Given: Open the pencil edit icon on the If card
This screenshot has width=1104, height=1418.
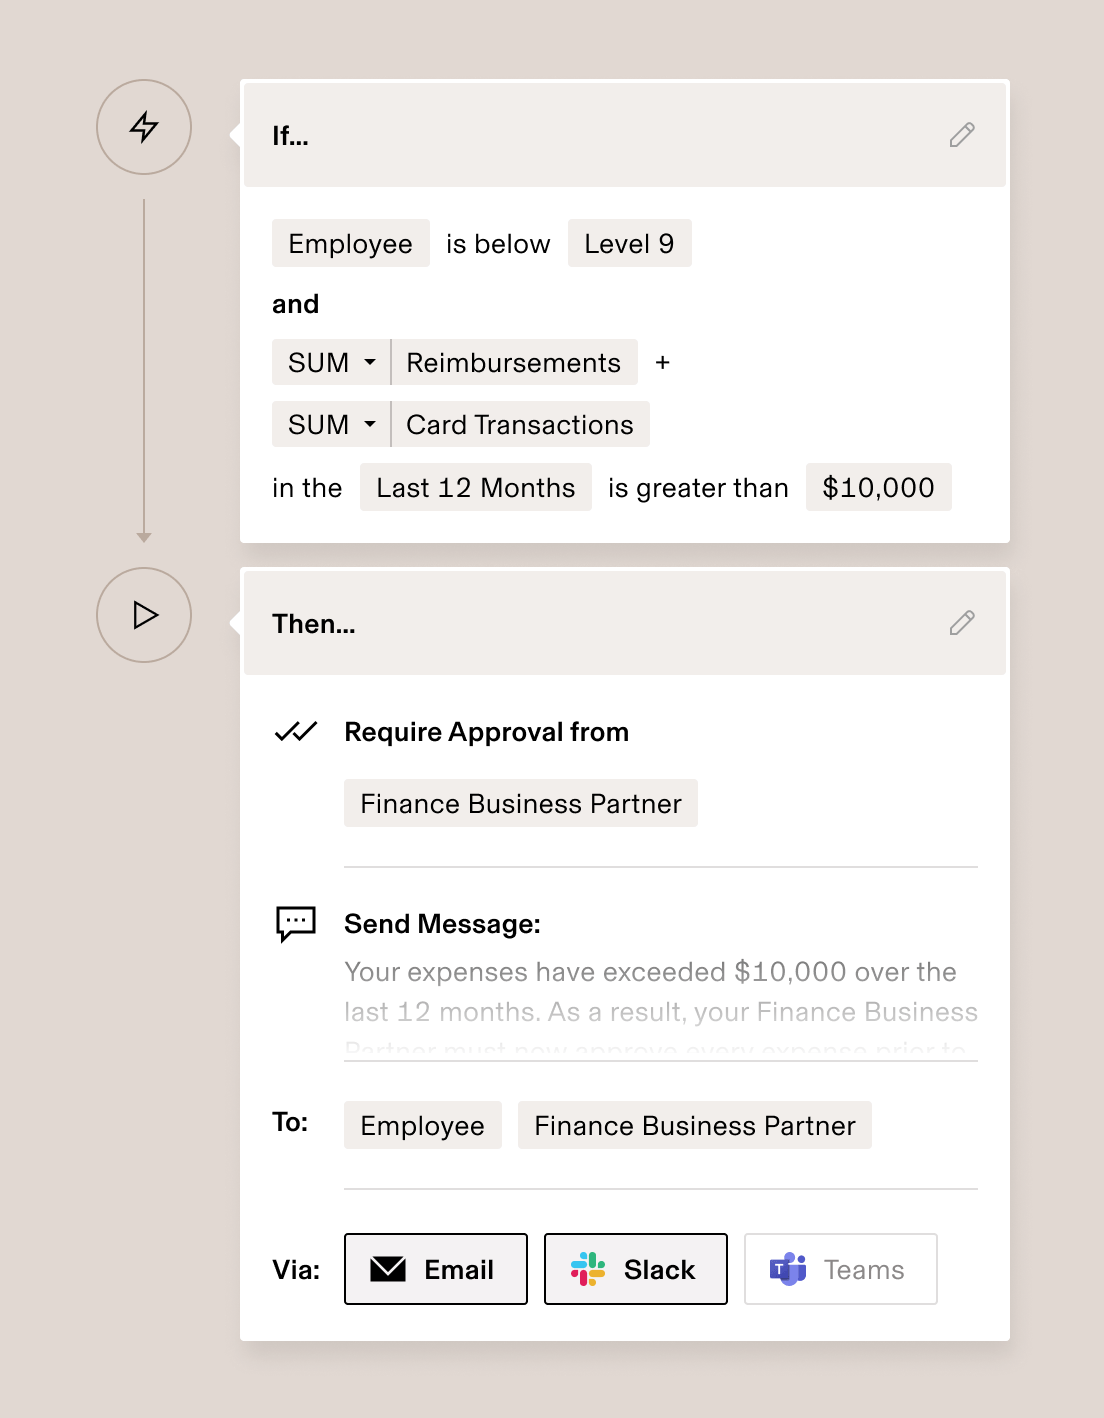Looking at the screenshot, I should pos(961,135).
